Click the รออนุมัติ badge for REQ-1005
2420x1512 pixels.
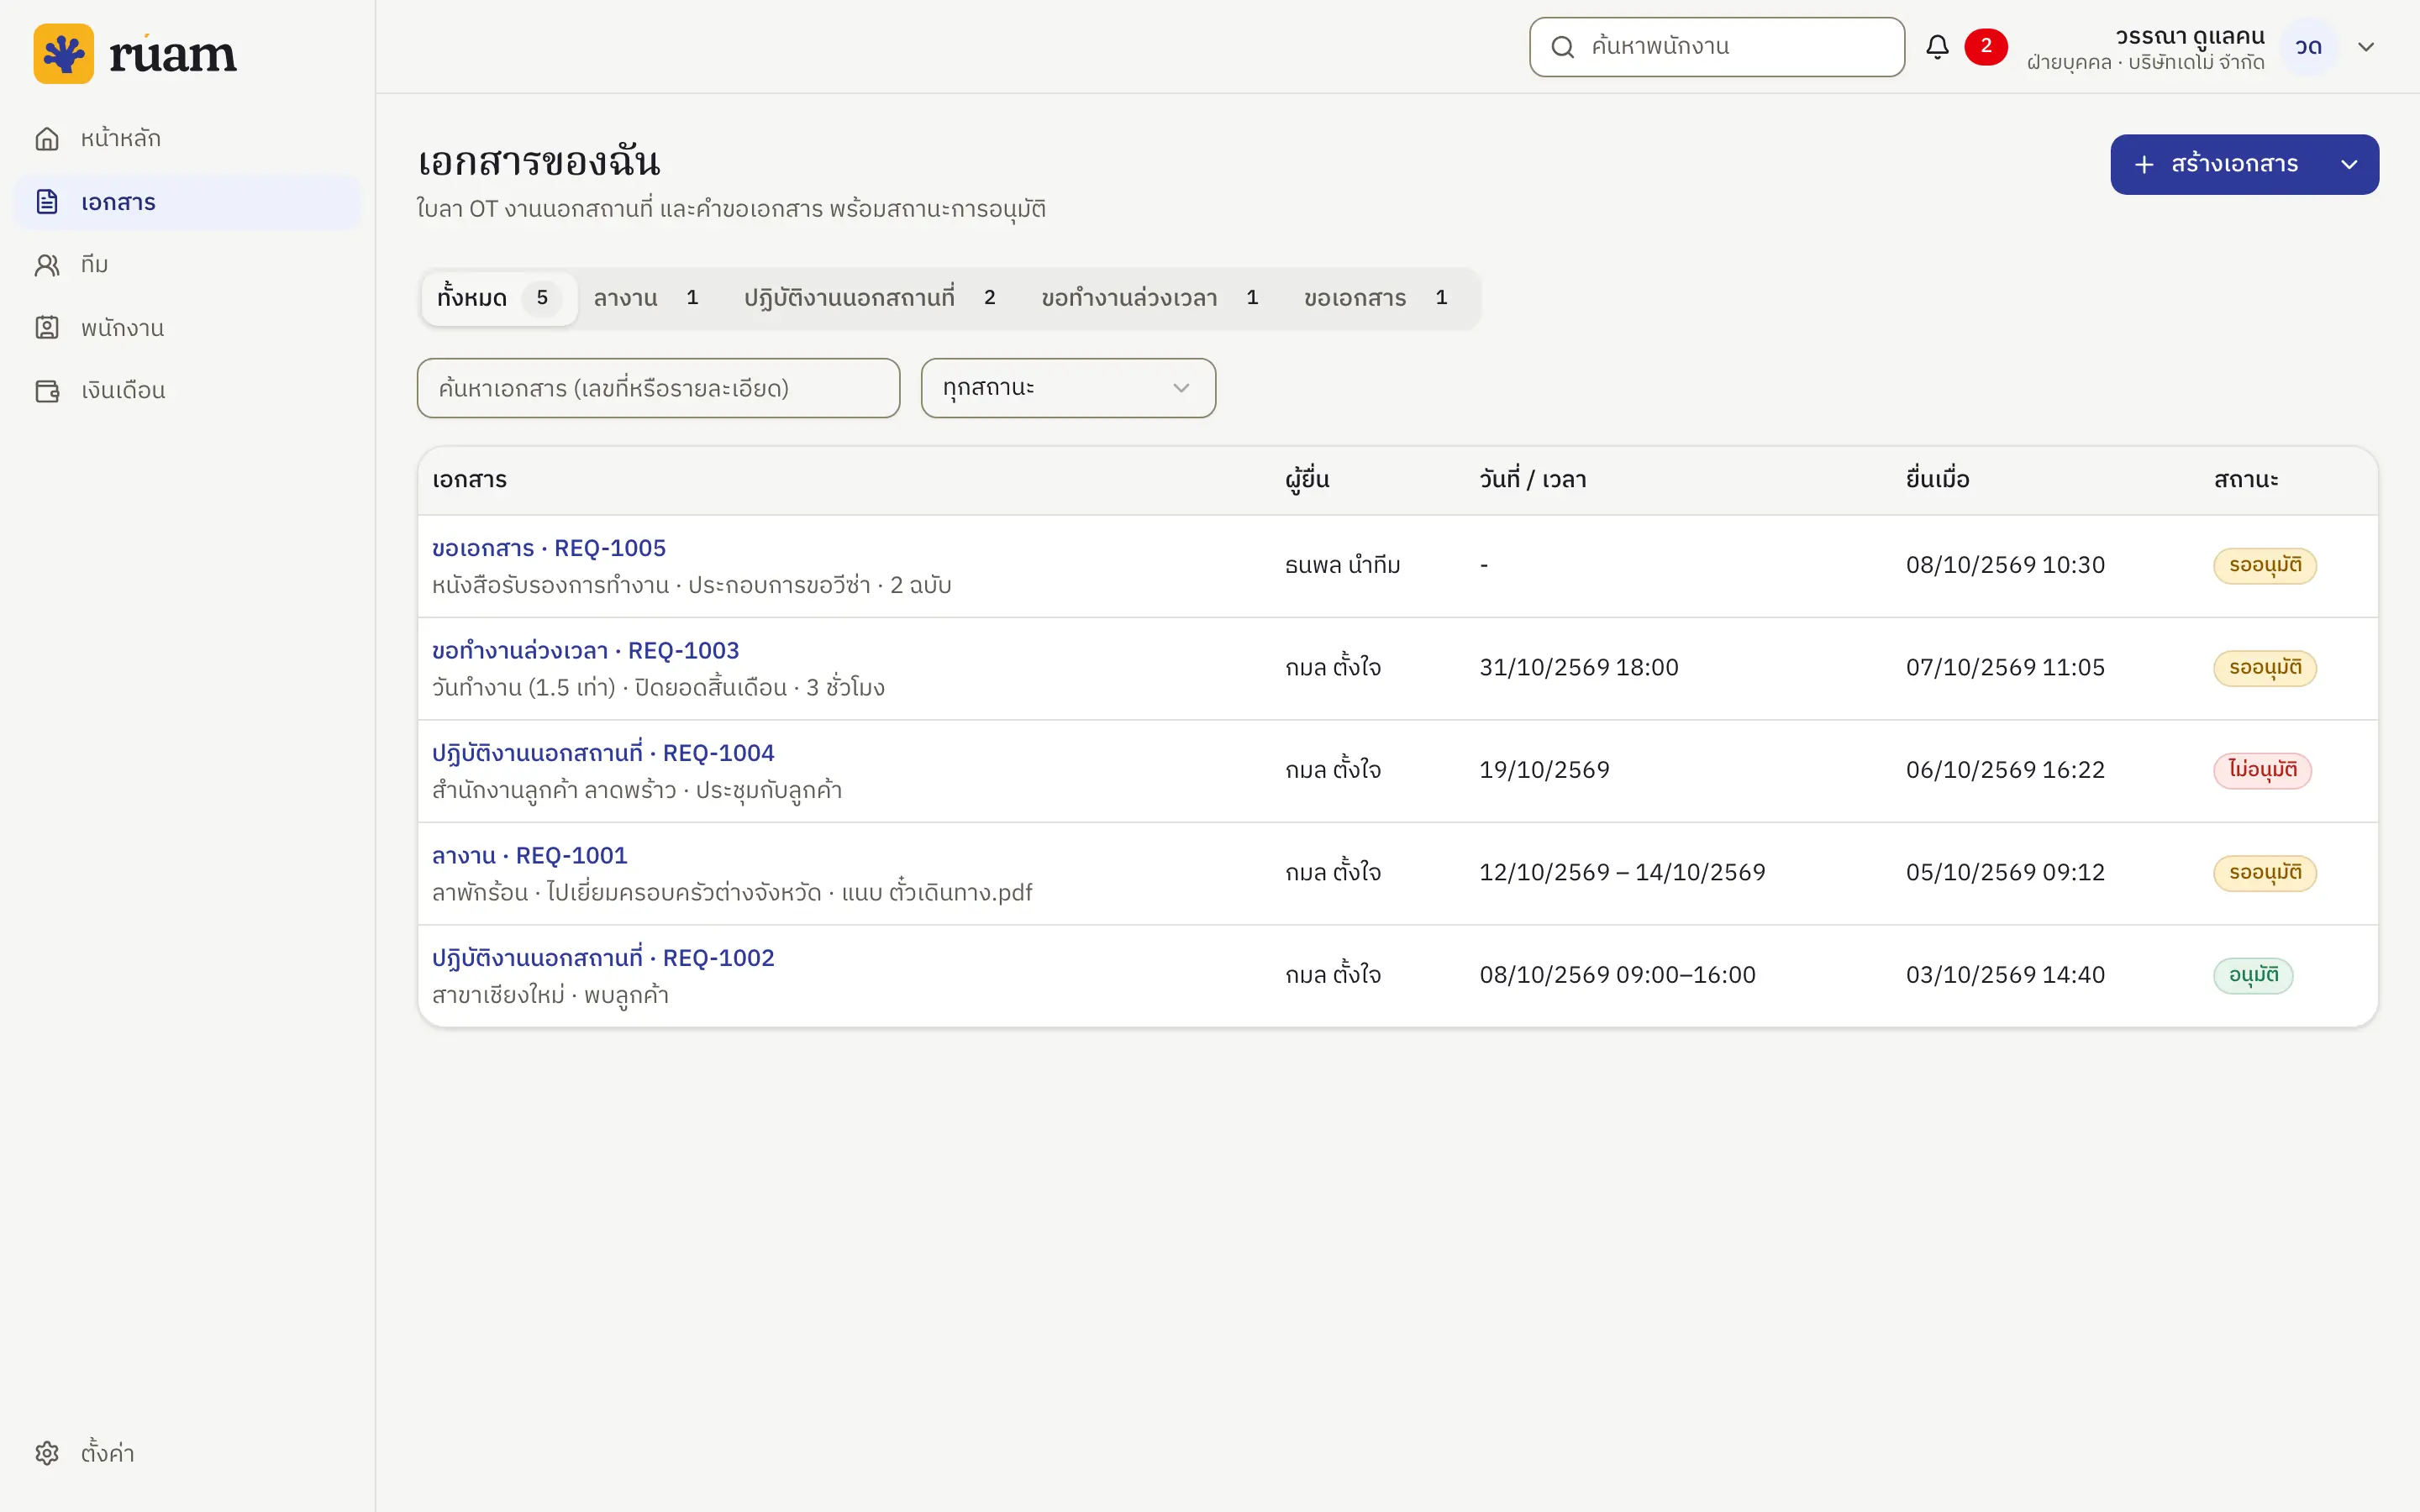click(x=2264, y=566)
